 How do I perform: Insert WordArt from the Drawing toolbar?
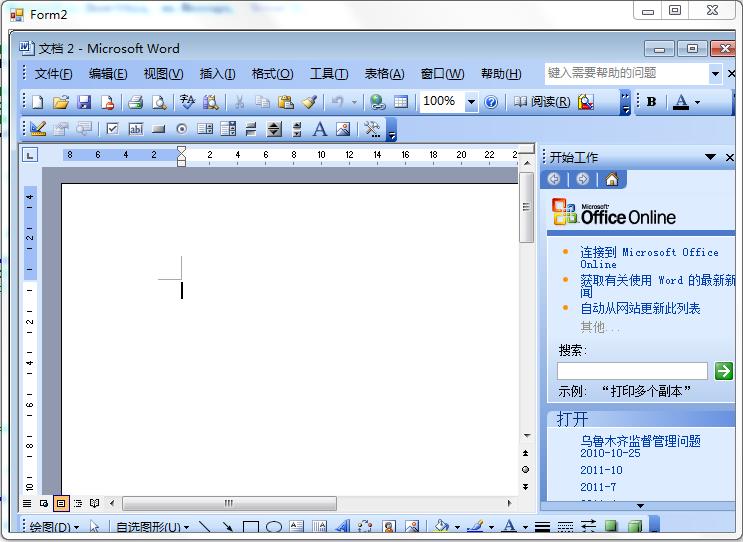click(x=343, y=526)
